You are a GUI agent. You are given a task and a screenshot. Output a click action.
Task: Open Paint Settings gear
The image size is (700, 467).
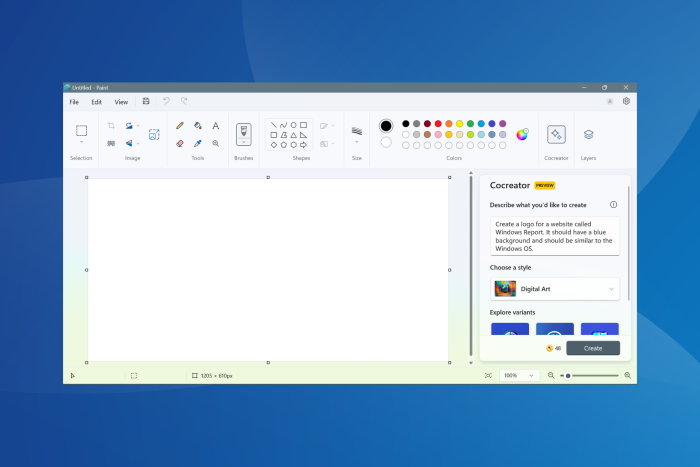click(x=626, y=101)
